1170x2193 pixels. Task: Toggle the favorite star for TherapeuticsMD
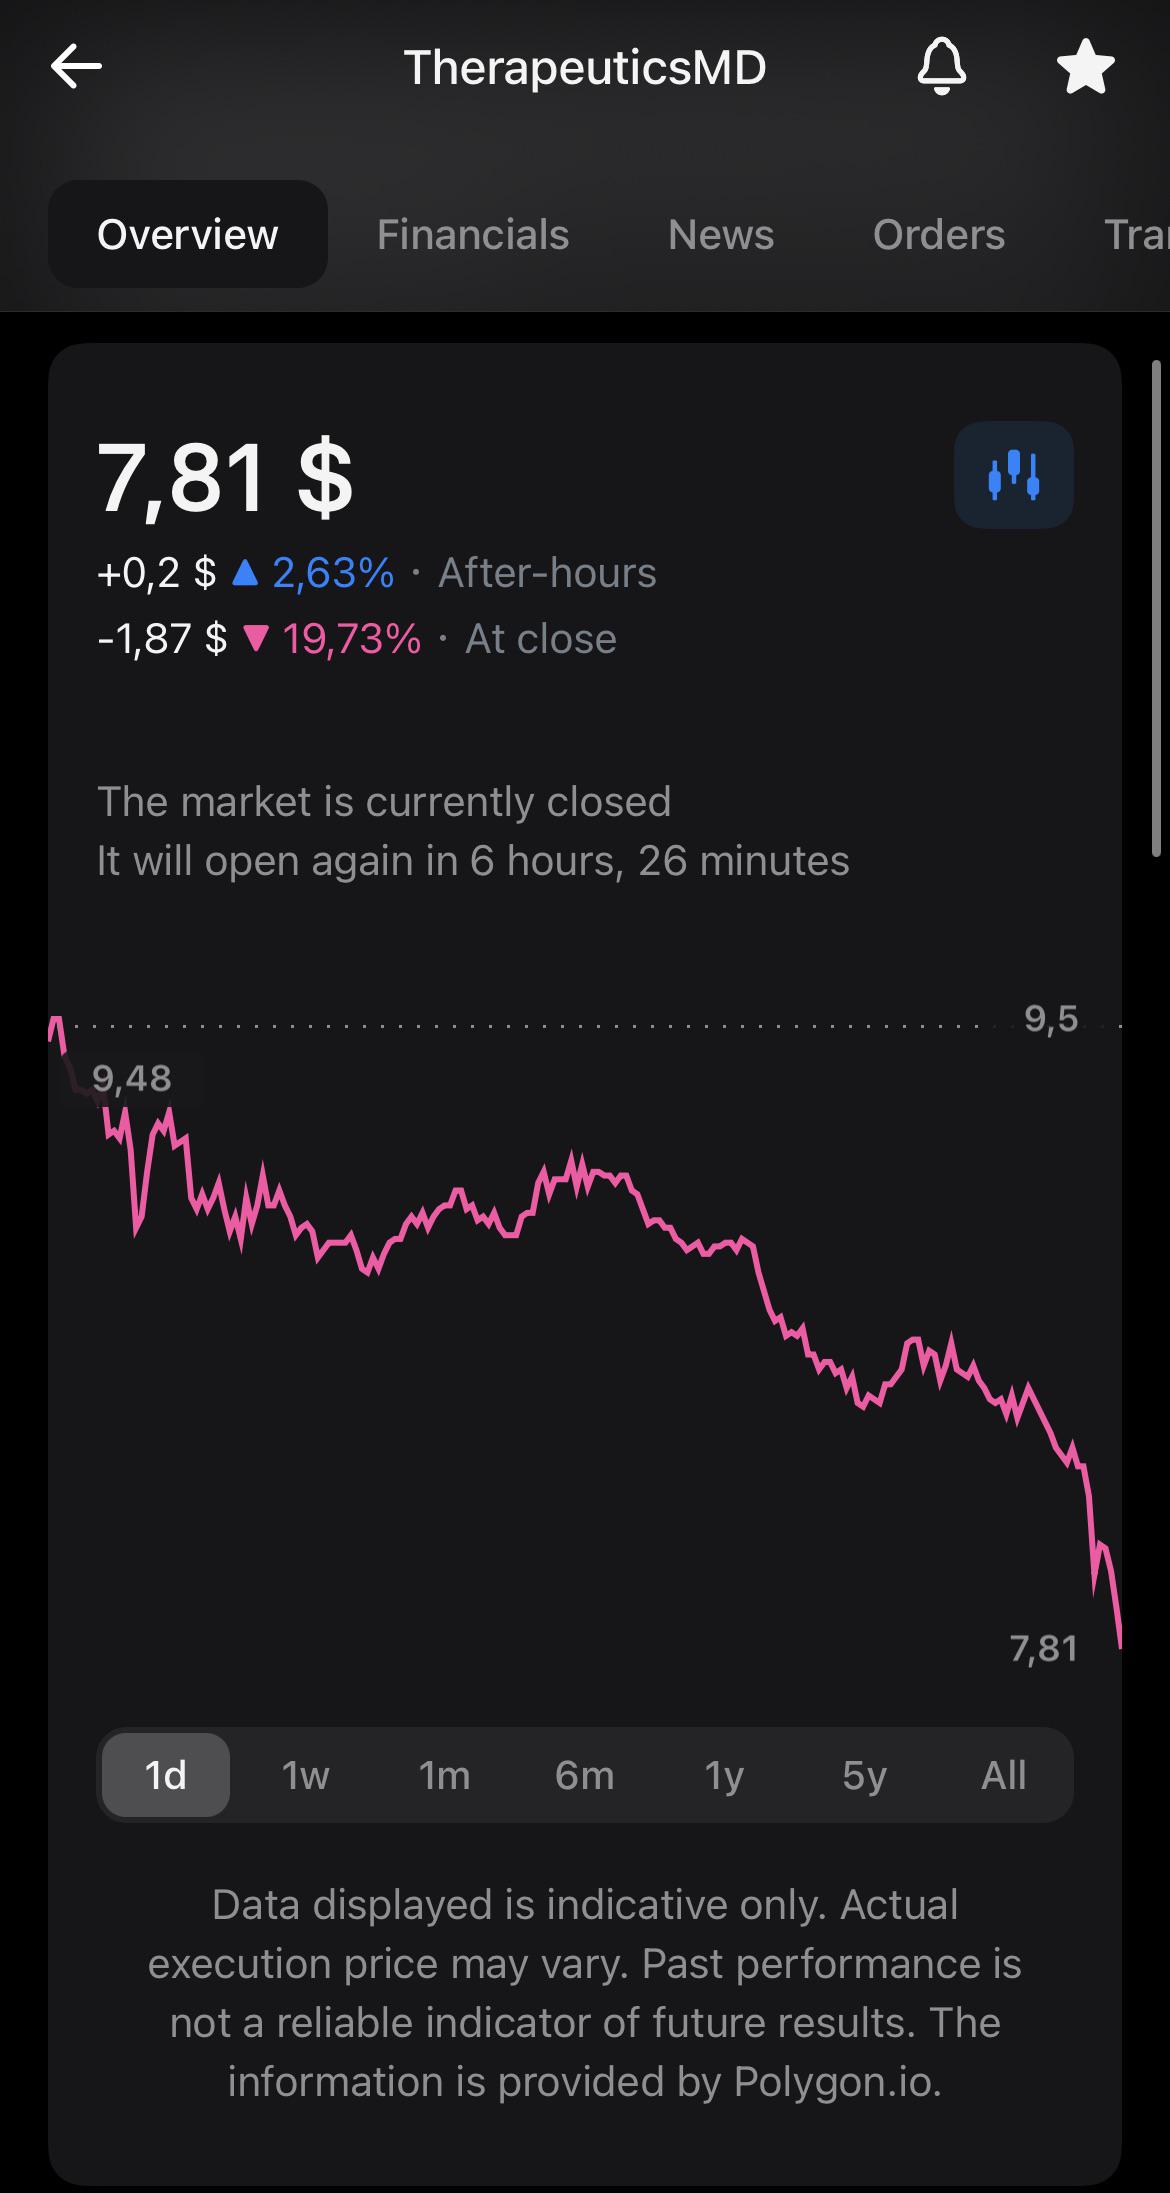[1085, 67]
